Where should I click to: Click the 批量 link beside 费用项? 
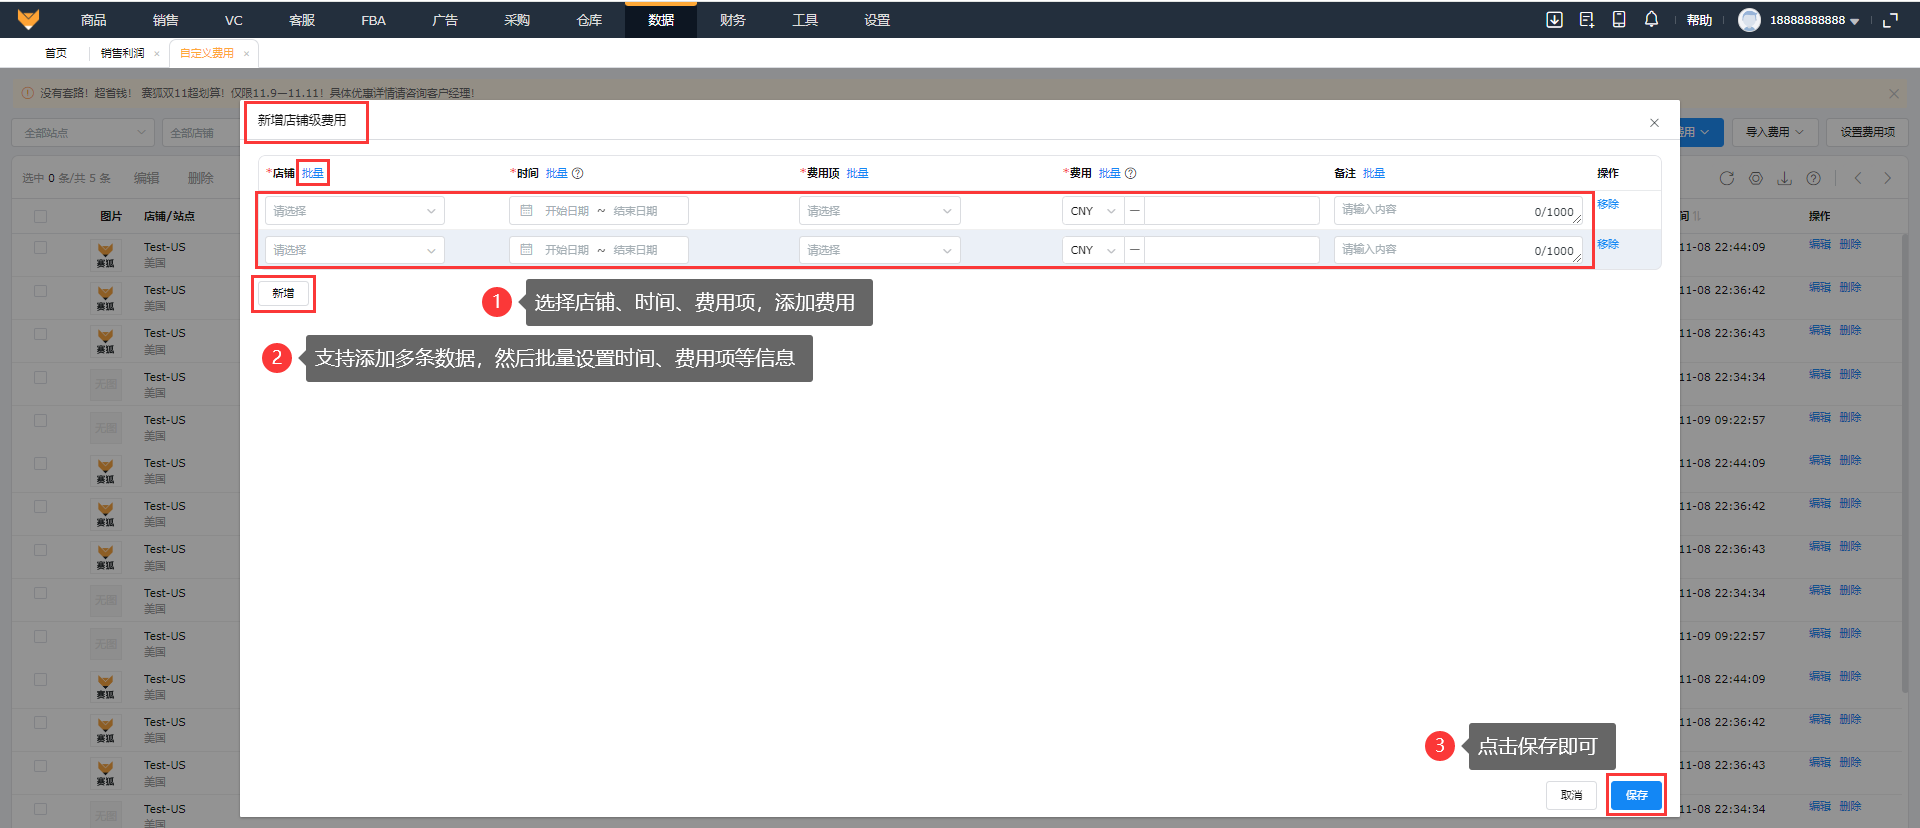point(857,173)
